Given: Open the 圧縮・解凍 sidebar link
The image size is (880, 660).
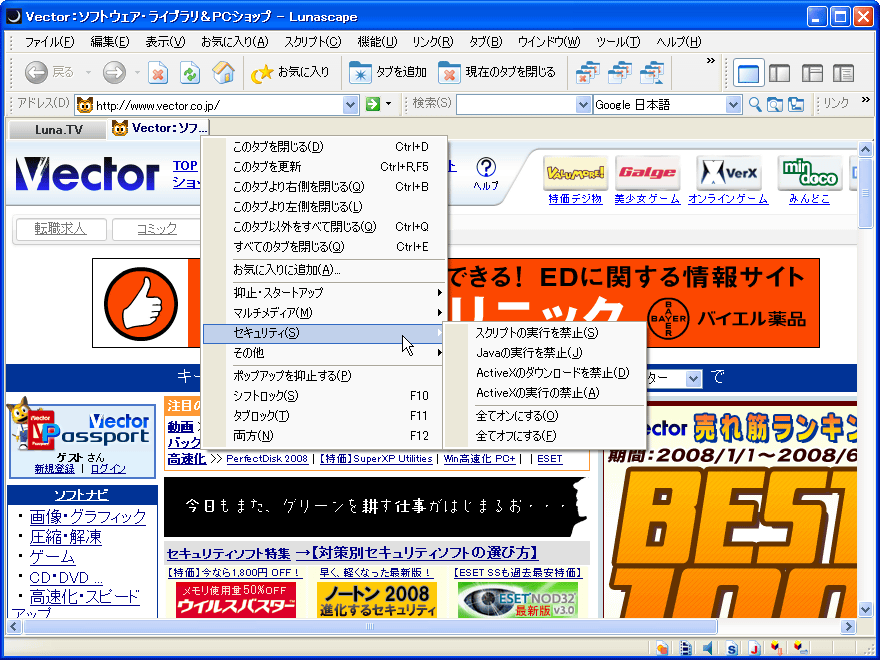Looking at the screenshot, I should tap(66, 537).
